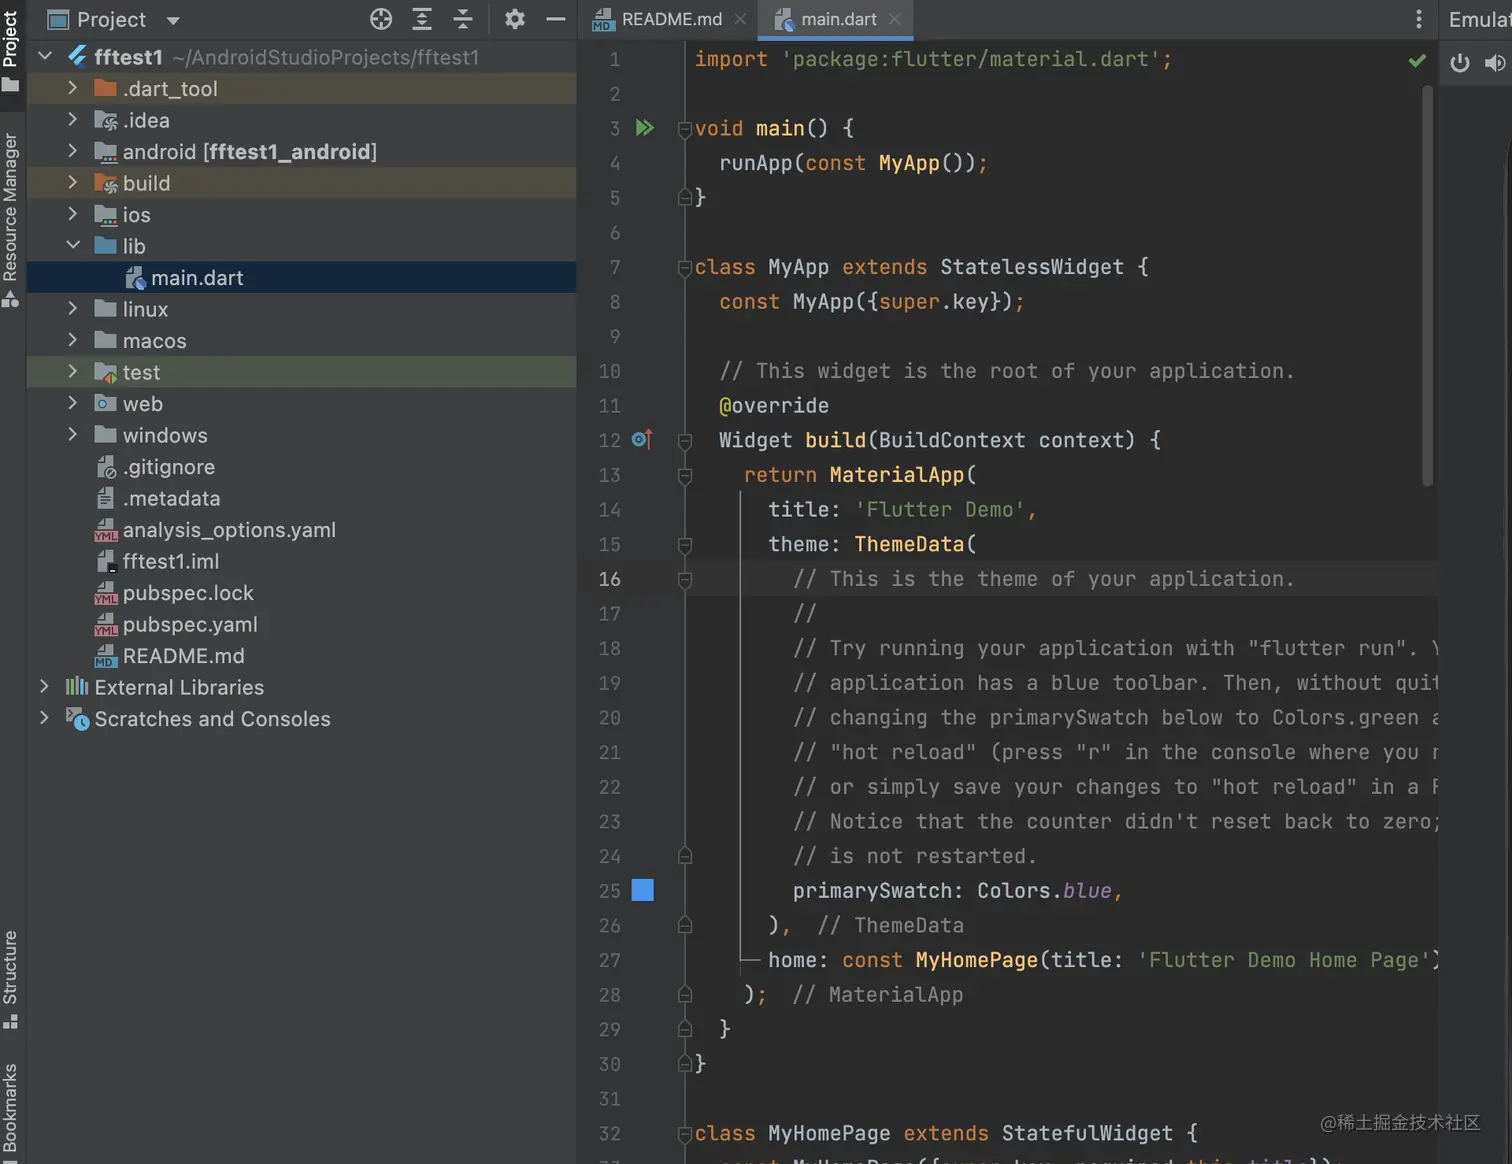Click the blue color swatch in gutter
The height and width of the screenshot is (1164, 1512).
click(643, 890)
